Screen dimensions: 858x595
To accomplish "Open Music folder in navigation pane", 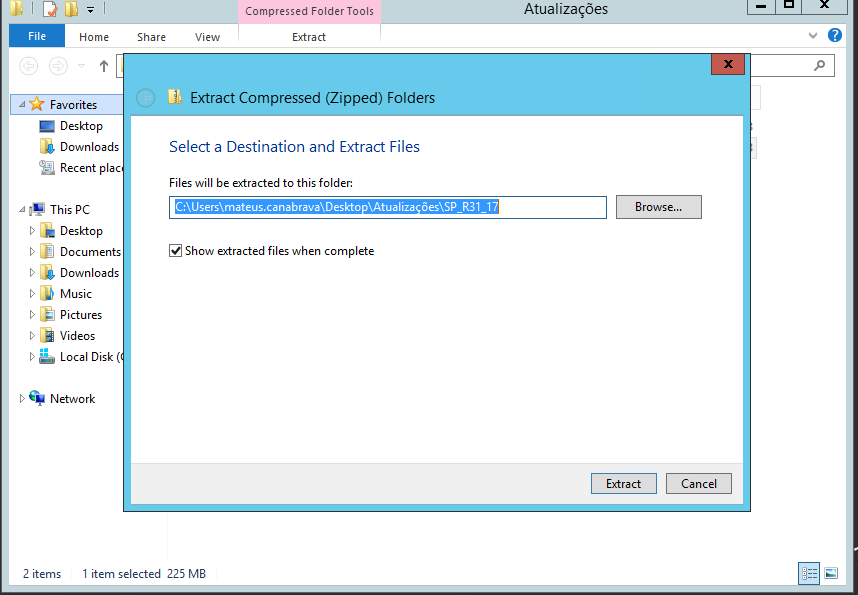I will pyautogui.click(x=76, y=294).
